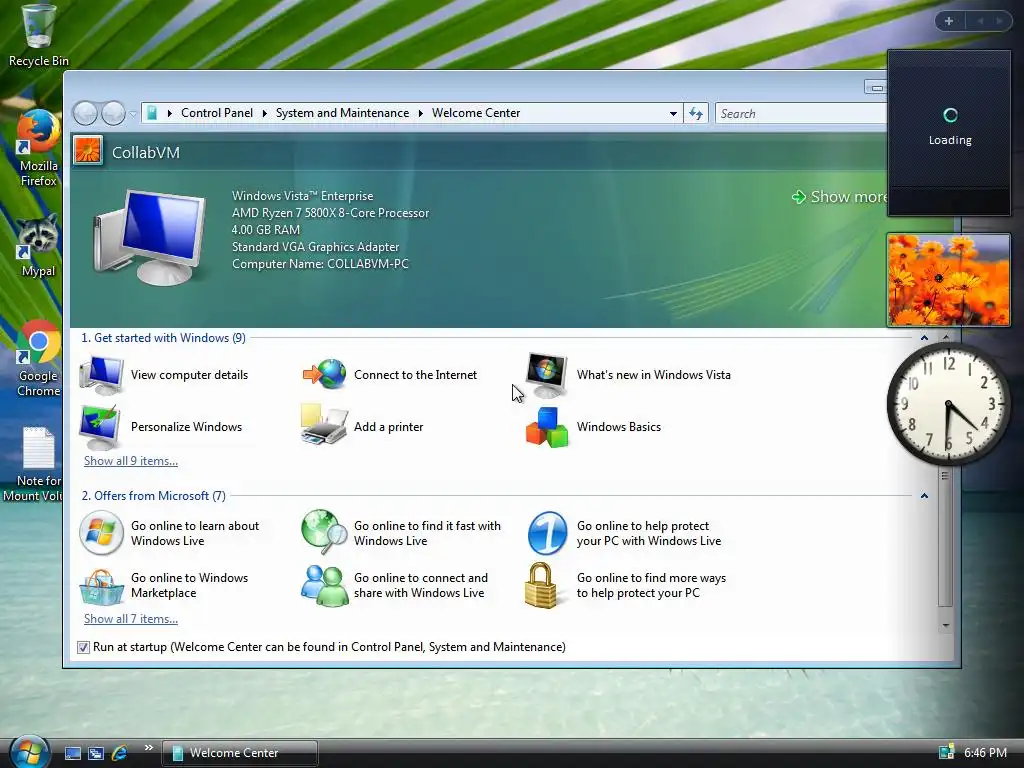Screen dimensions: 1024x768
Task: Click the Forward navigation button
Action: [x=113, y=113]
